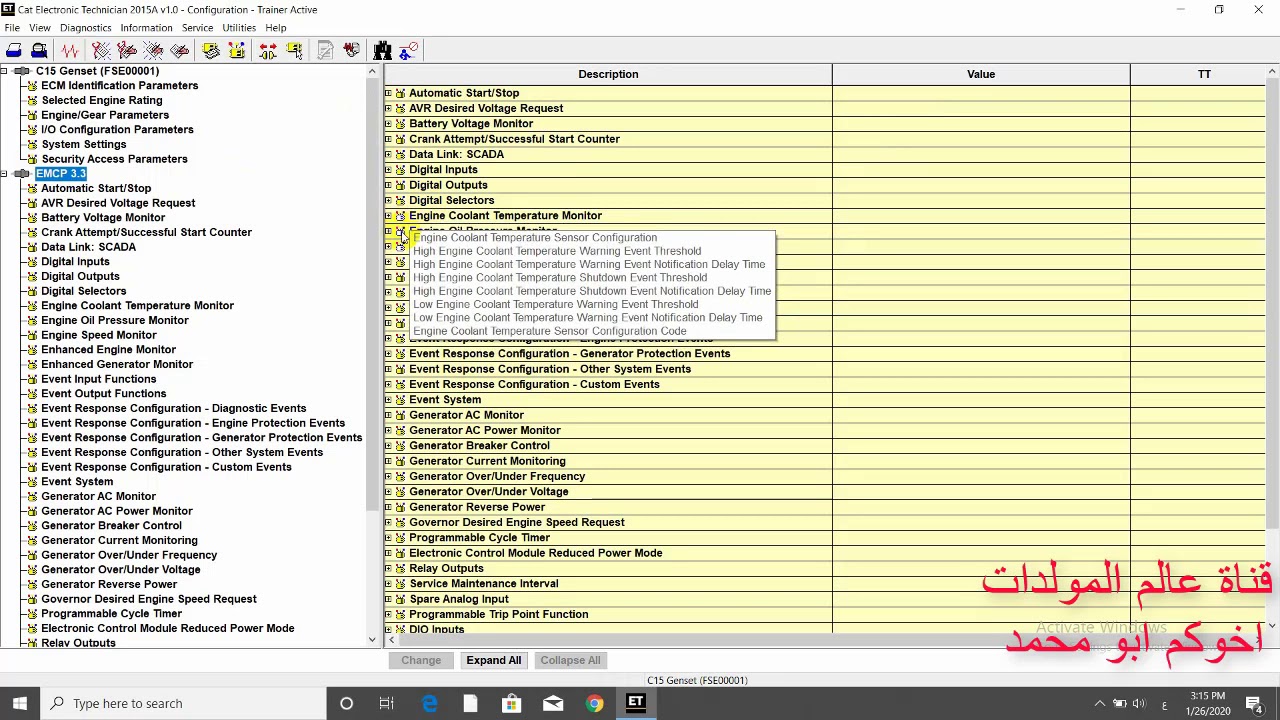Open Configuration tool toolbar icon
1280x720 pixels.
tap(237, 51)
